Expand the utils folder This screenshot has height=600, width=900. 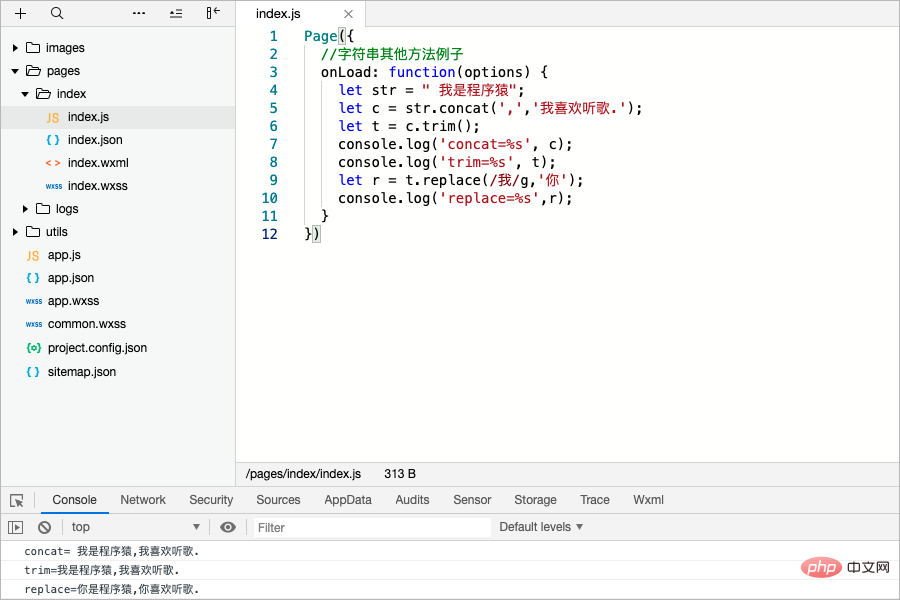(x=16, y=232)
